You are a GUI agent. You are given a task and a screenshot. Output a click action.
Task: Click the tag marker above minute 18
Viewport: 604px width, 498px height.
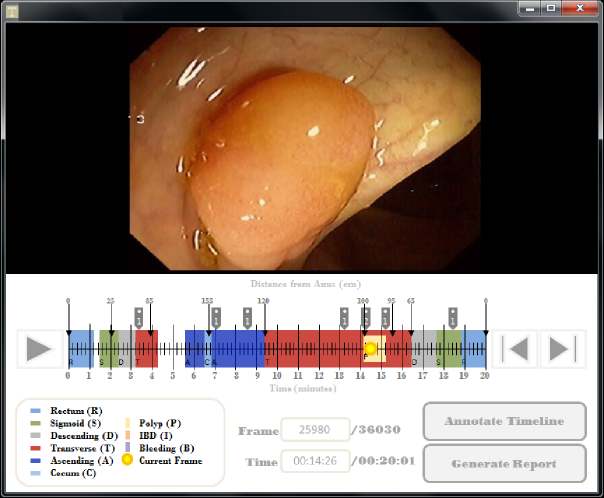(453, 318)
